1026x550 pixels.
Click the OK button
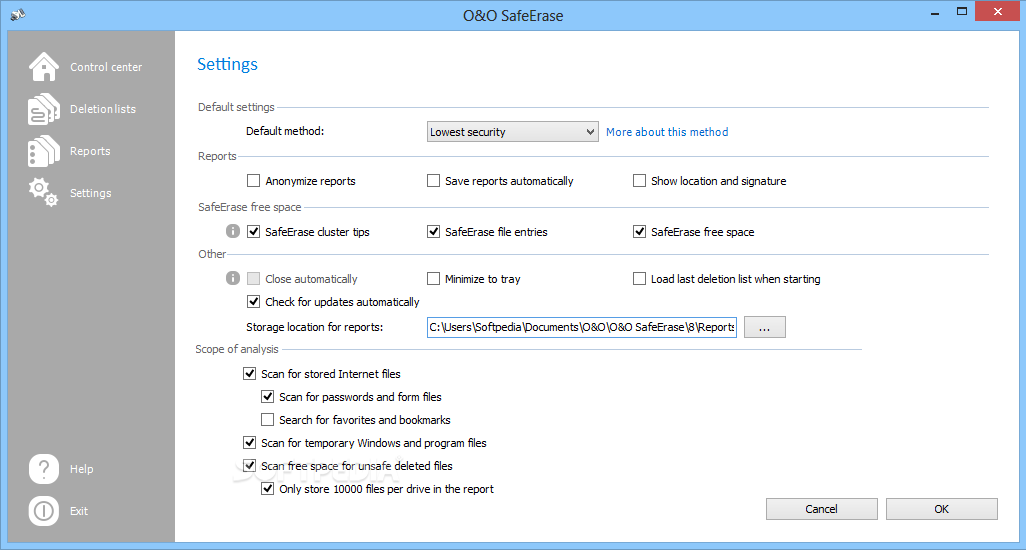coord(942,509)
